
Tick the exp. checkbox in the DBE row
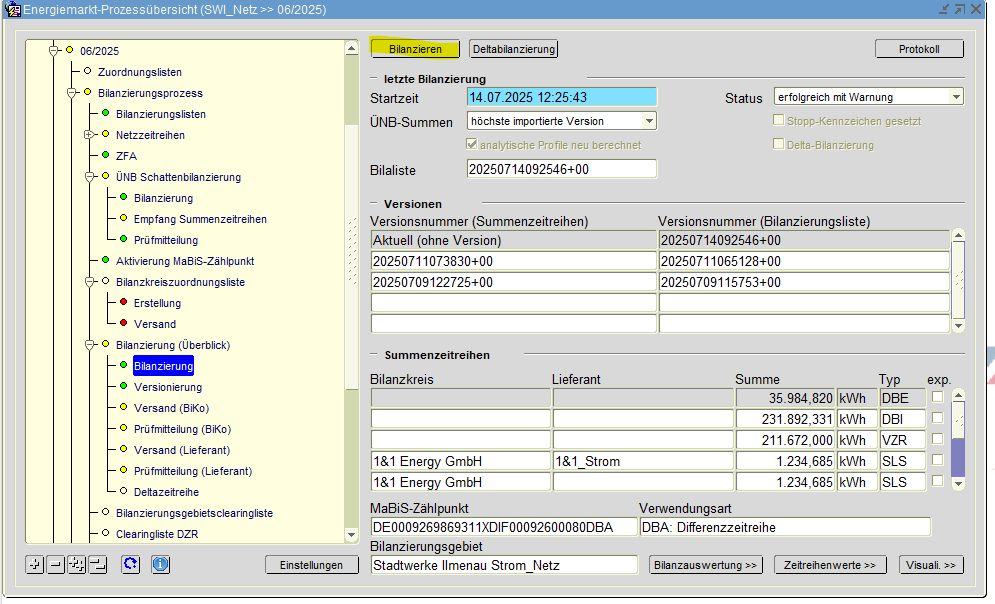(938, 397)
